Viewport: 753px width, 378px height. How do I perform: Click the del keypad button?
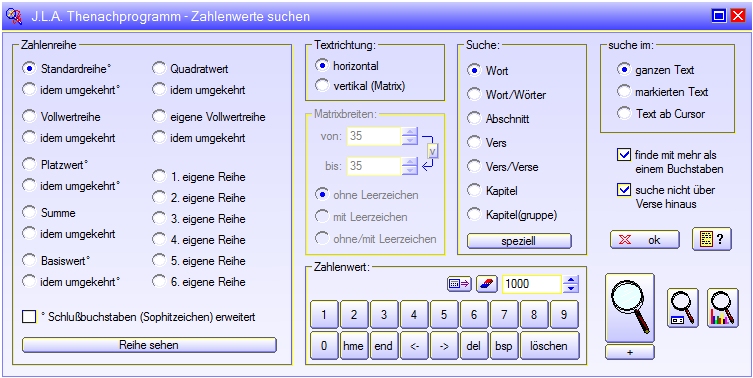[x=474, y=345]
